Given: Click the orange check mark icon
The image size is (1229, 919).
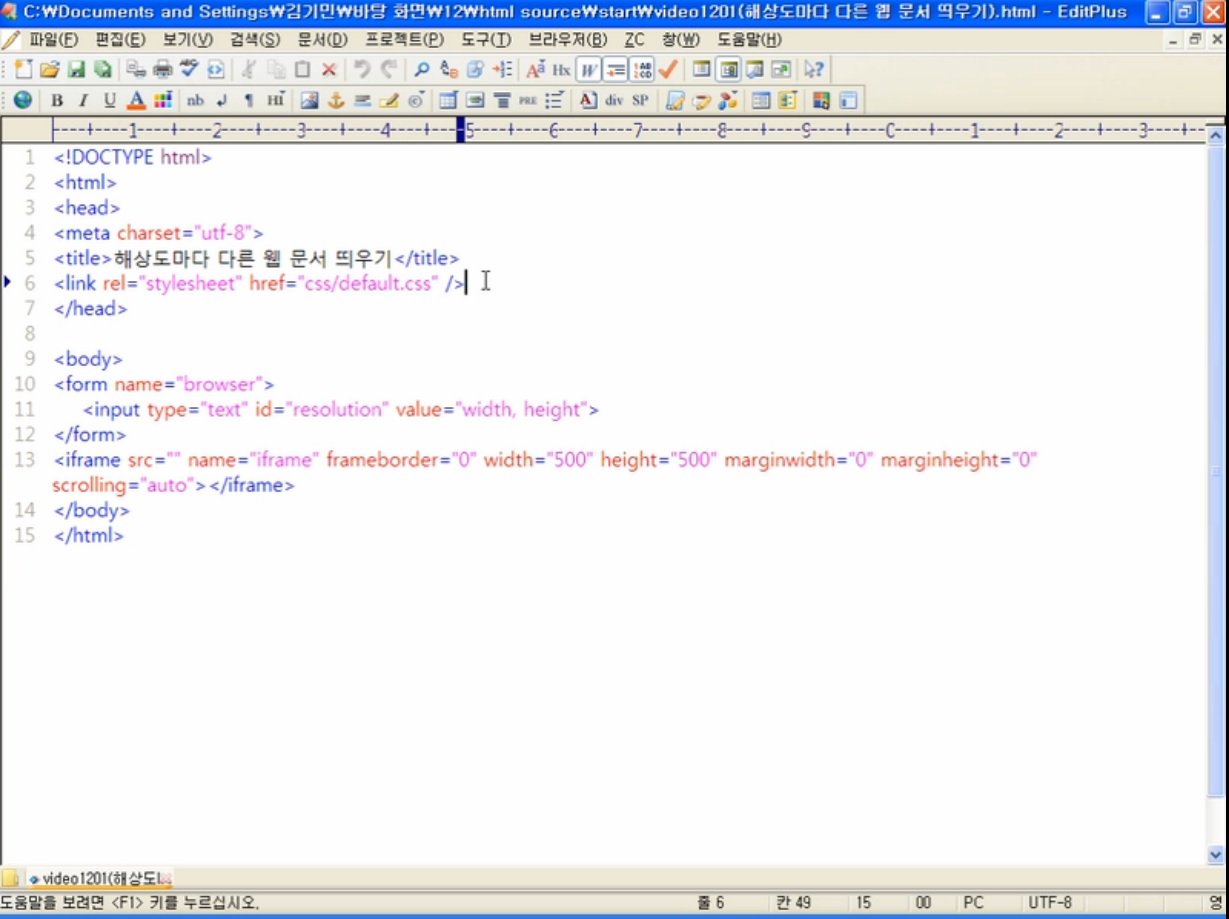Looking at the screenshot, I should [x=667, y=69].
